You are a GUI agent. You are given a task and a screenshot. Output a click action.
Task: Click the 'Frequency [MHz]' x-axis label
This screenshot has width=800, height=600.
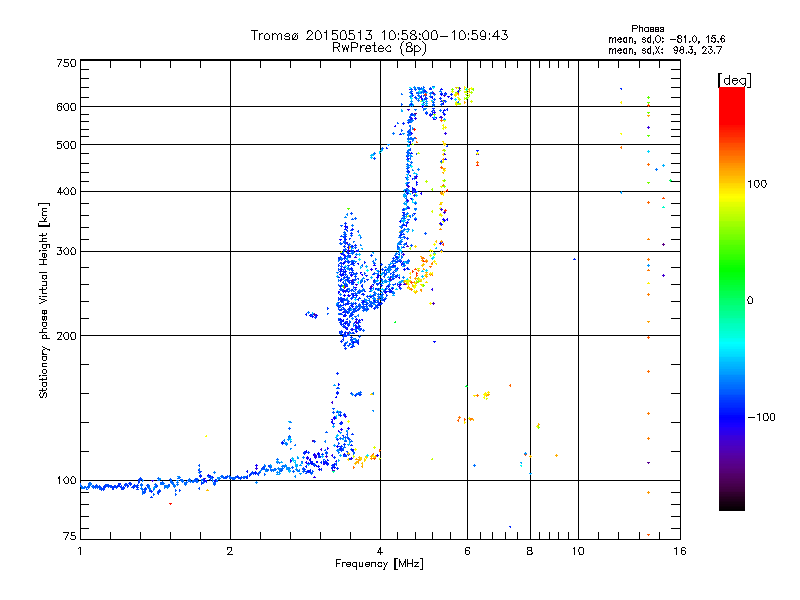pos(379,564)
